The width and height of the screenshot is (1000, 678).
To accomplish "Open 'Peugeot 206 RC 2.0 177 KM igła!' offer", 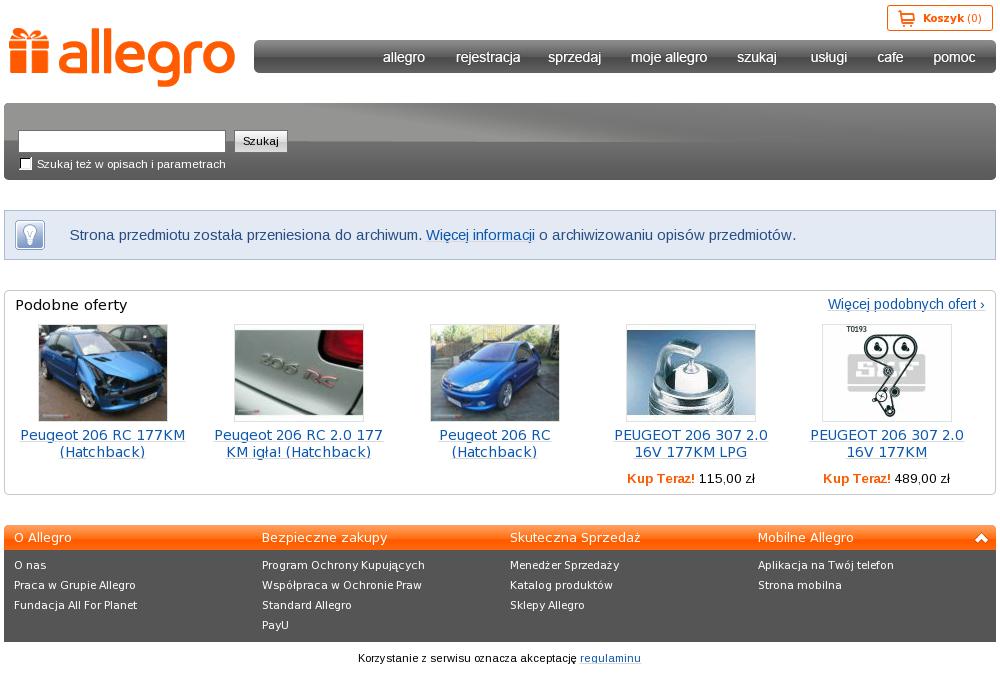I will pyautogui.click(x=298, y=443).
